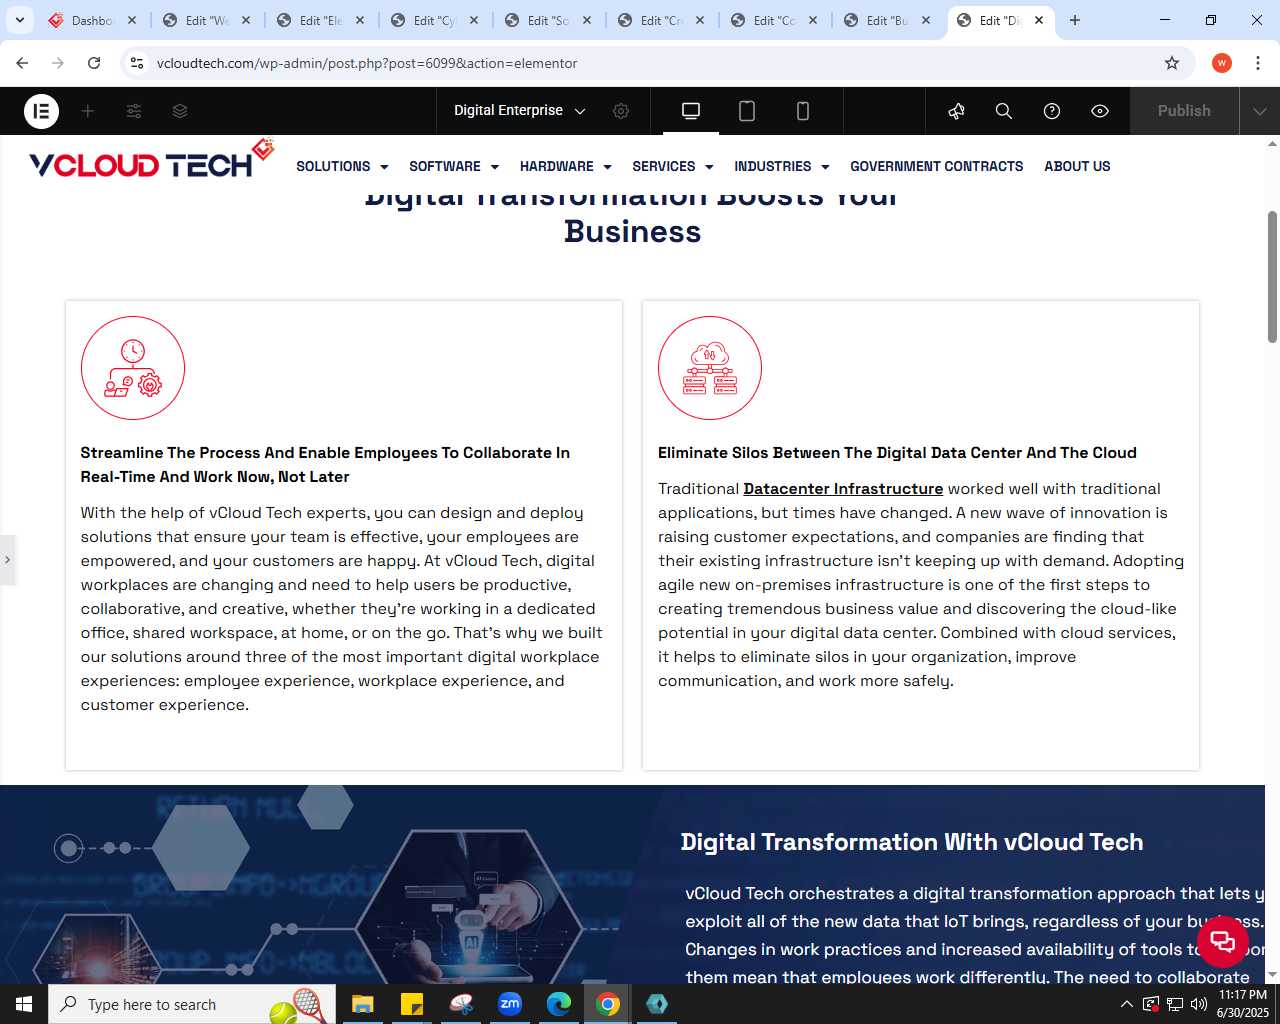Viewport: 1280px width, 1024px height.
Task: Expand the collapsed Elementor side panel
Action: [7, 559]
